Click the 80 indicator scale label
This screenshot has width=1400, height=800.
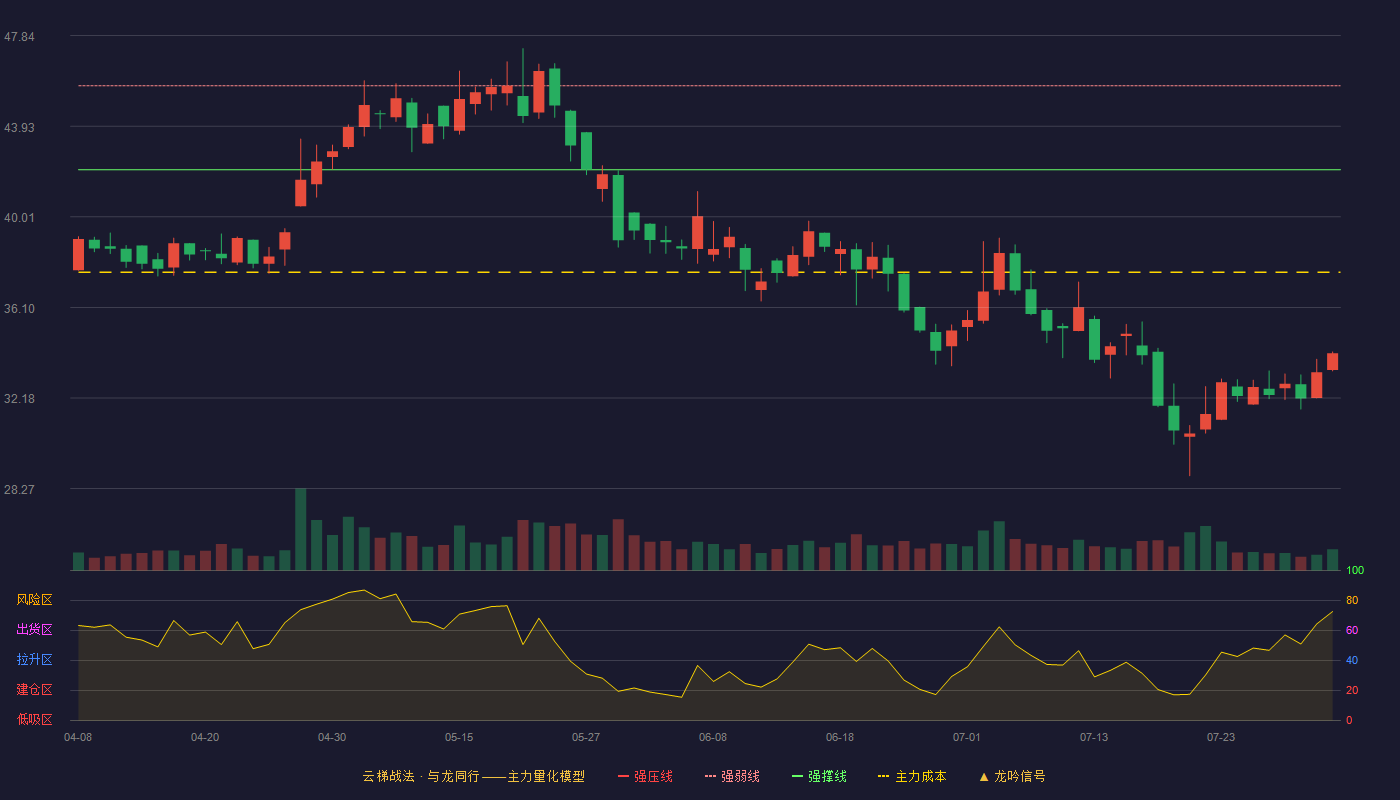point(1352,600)
